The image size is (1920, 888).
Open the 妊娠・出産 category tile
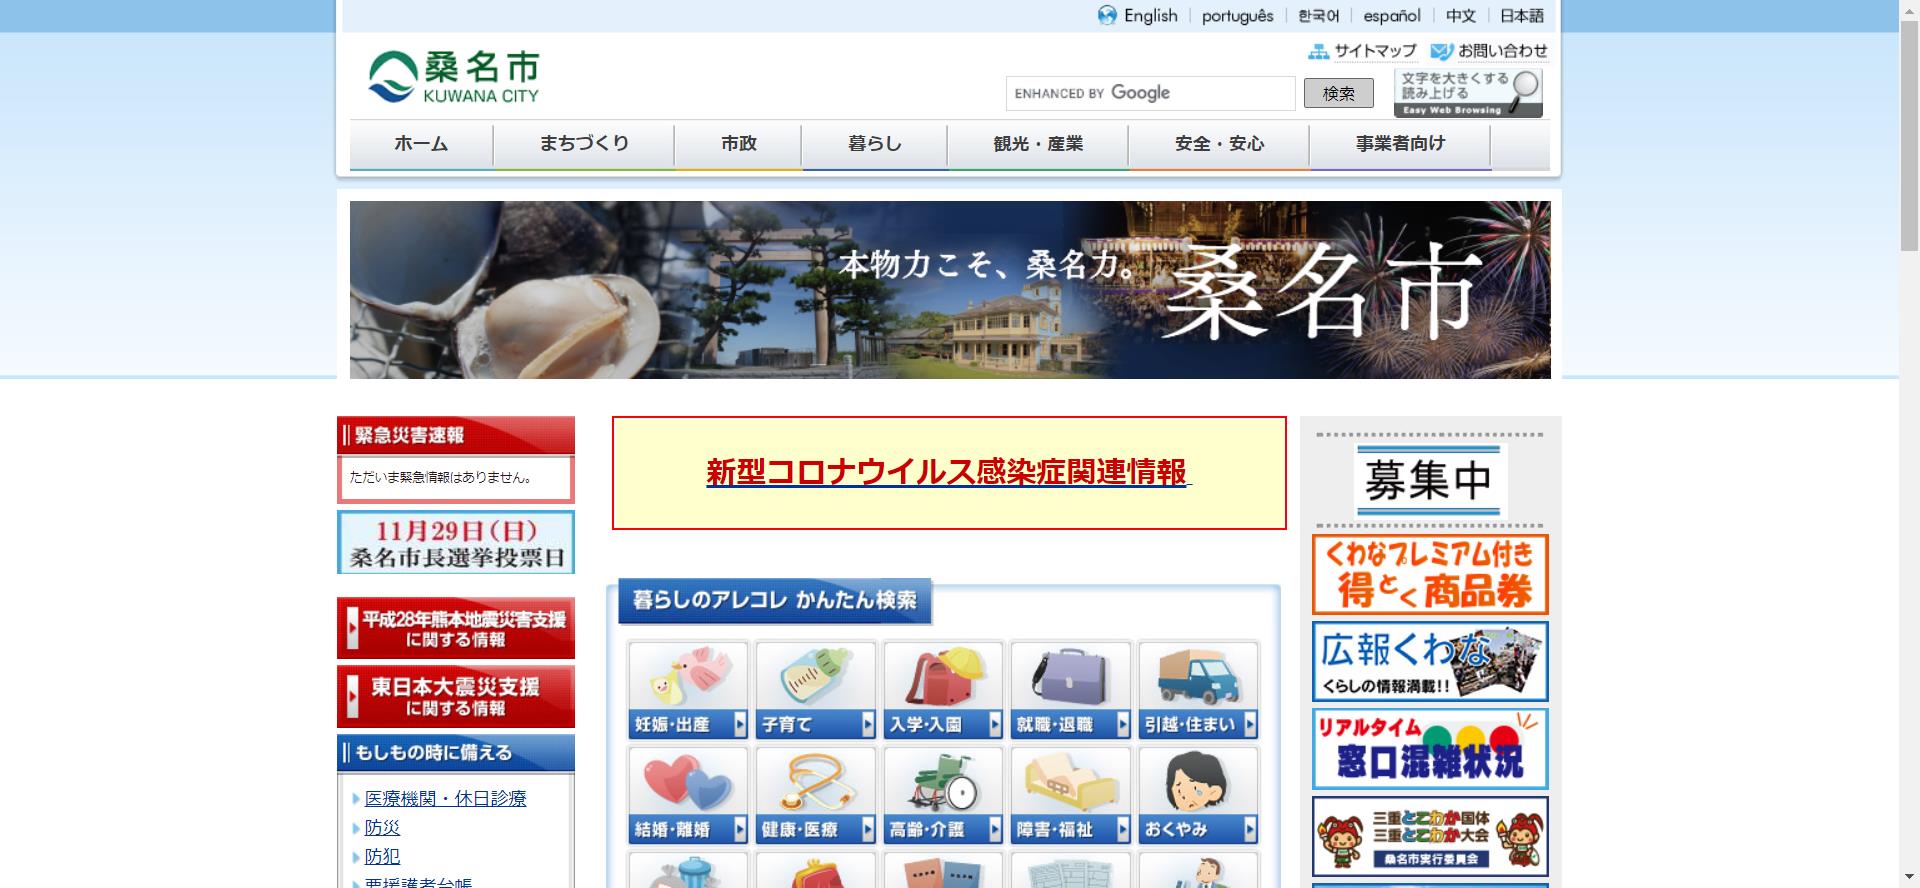click(688, 690)
